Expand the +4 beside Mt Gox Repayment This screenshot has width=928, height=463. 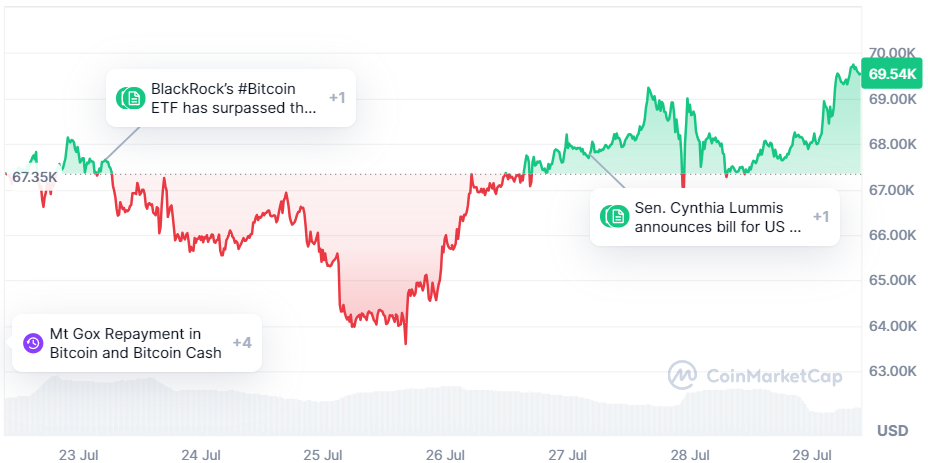pos(242,343)
